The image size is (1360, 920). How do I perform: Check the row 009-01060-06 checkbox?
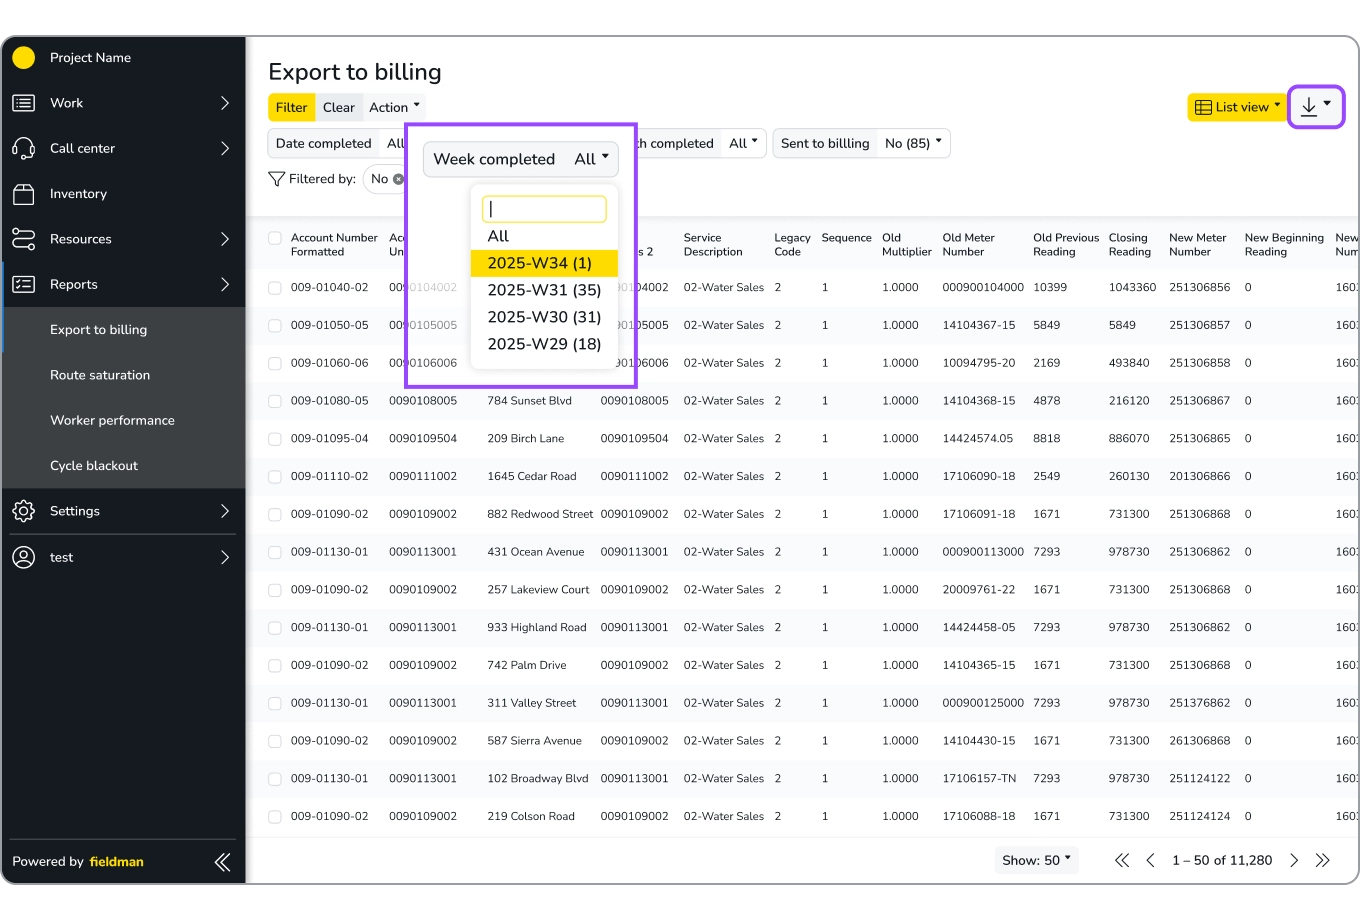275,364
